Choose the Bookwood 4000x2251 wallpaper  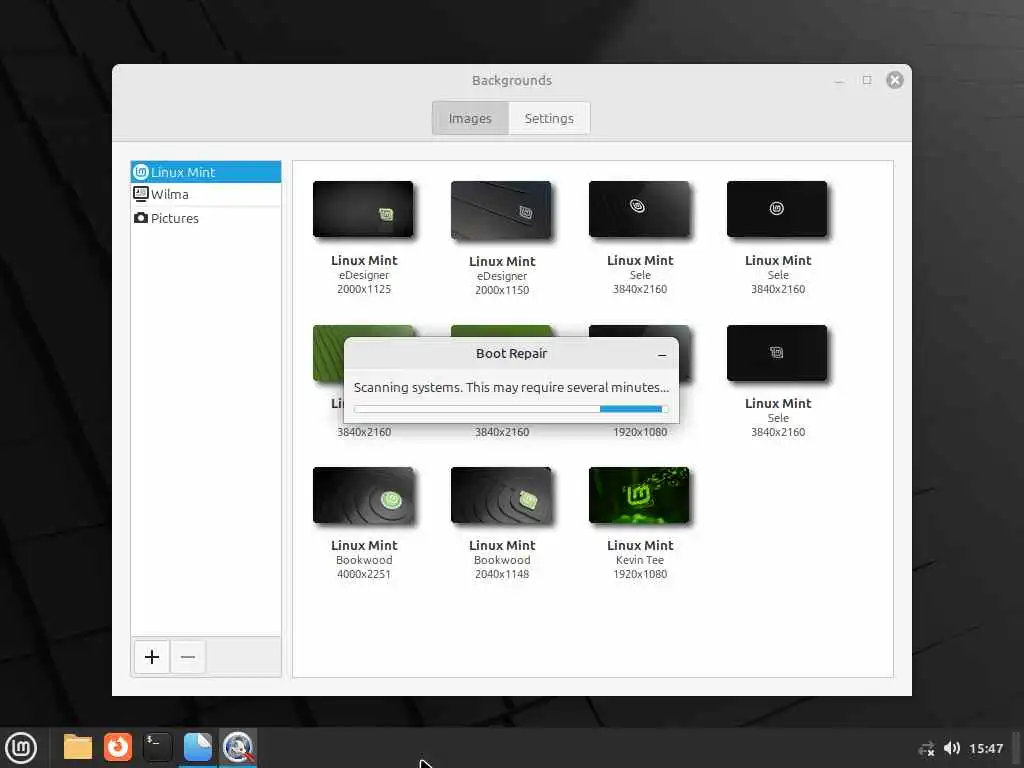click(x=363, y=495)
